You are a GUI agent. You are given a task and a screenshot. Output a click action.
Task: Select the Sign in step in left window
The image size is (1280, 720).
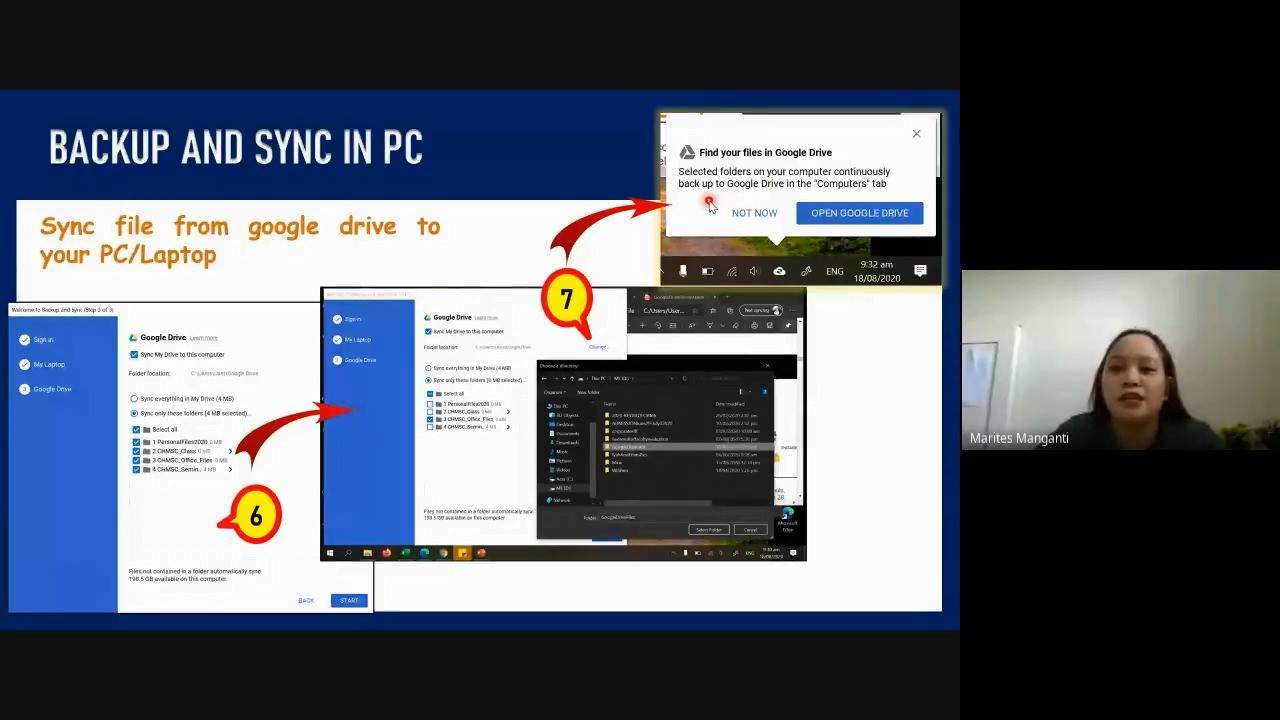tap(37, 340)
